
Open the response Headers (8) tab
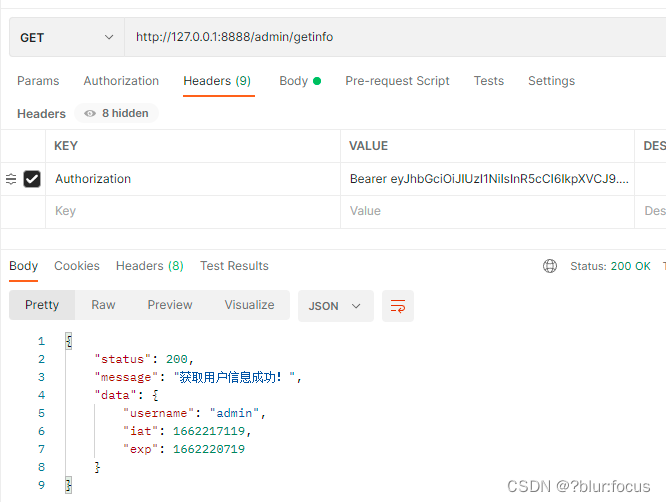(x=150, y=266)
